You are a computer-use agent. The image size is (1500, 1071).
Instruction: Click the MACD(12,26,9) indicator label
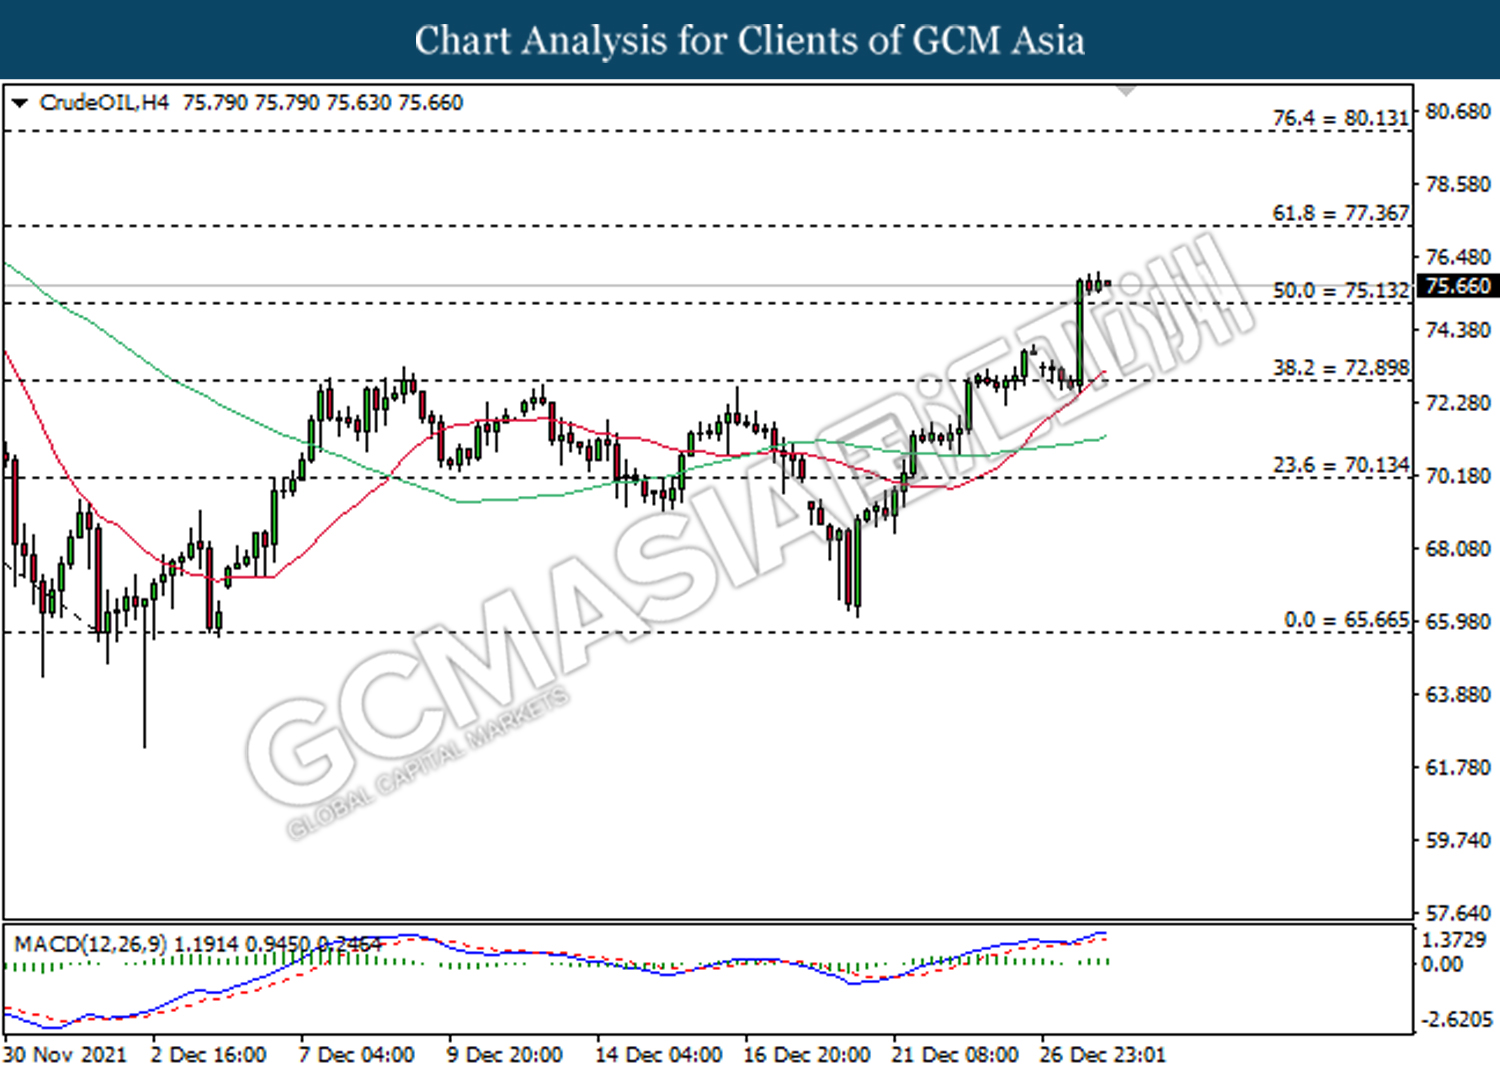[x=91, y=944]
